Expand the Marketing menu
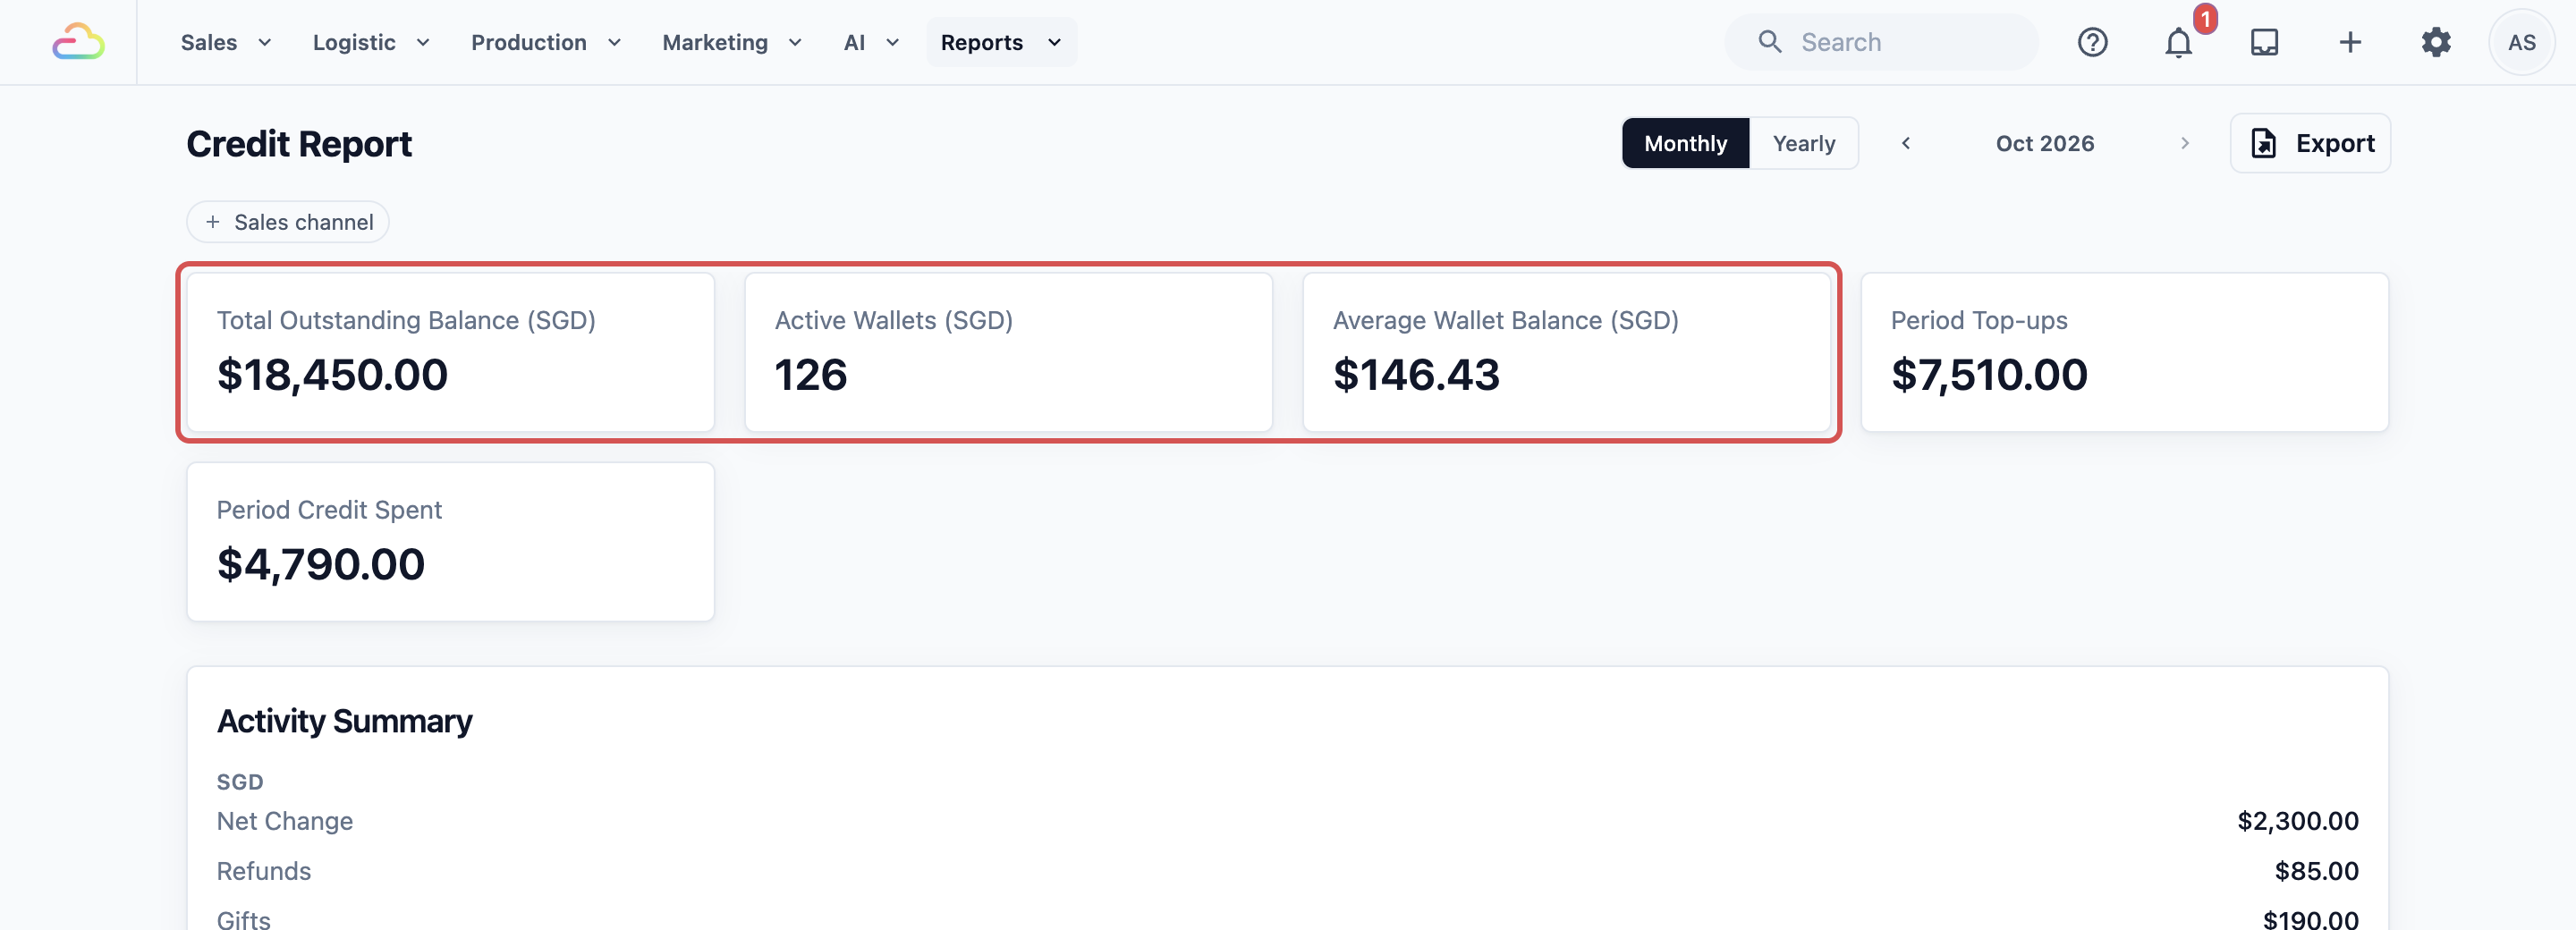The image size is (2576, 930). pyautogui.click(x=732, y=42)
